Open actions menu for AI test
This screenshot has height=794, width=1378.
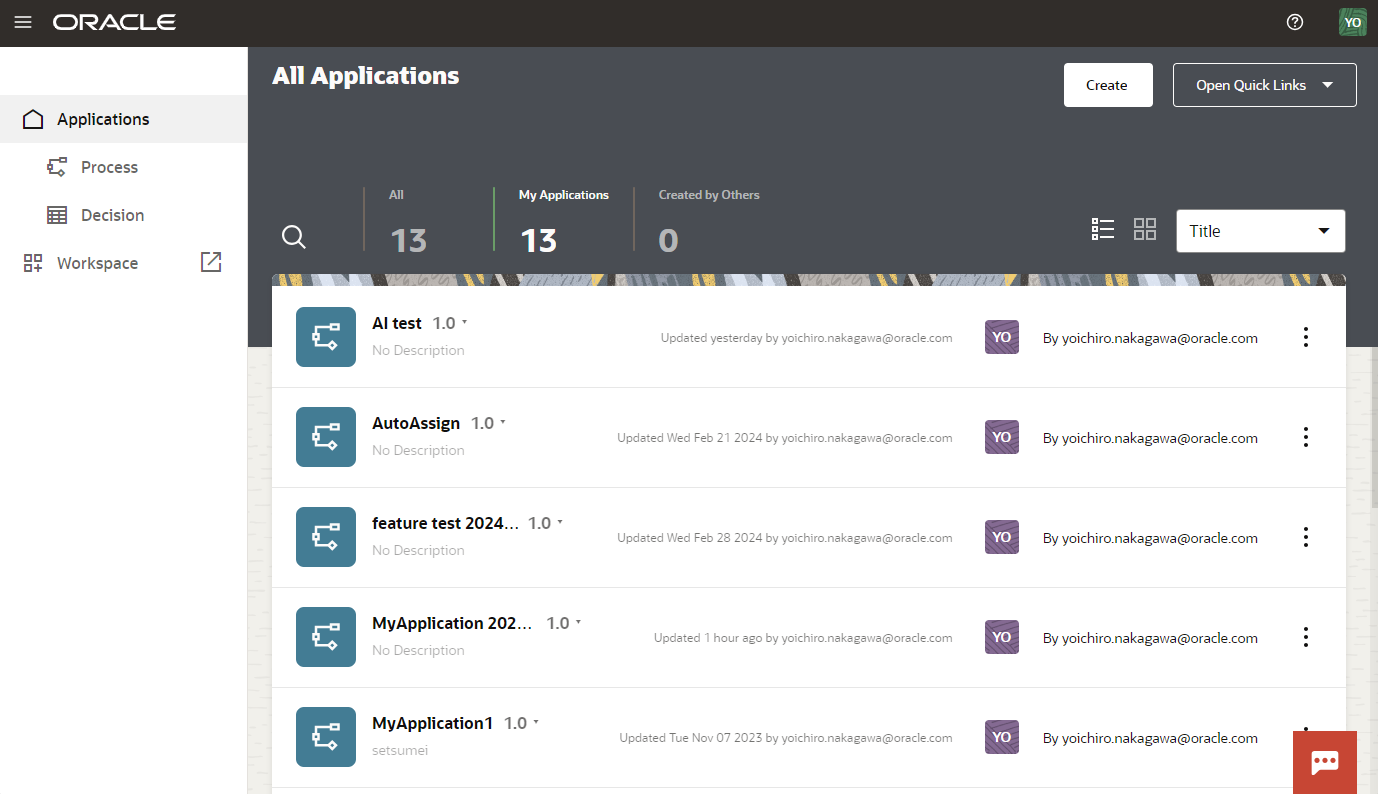pos(1305,337)
